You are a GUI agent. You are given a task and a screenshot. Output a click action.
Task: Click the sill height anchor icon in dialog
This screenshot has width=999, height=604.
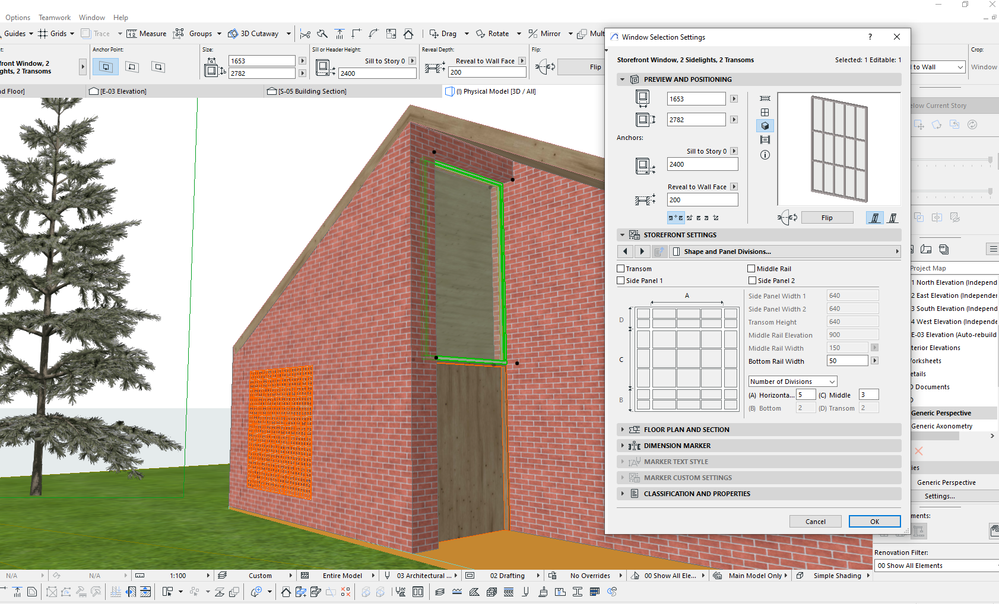645,166
